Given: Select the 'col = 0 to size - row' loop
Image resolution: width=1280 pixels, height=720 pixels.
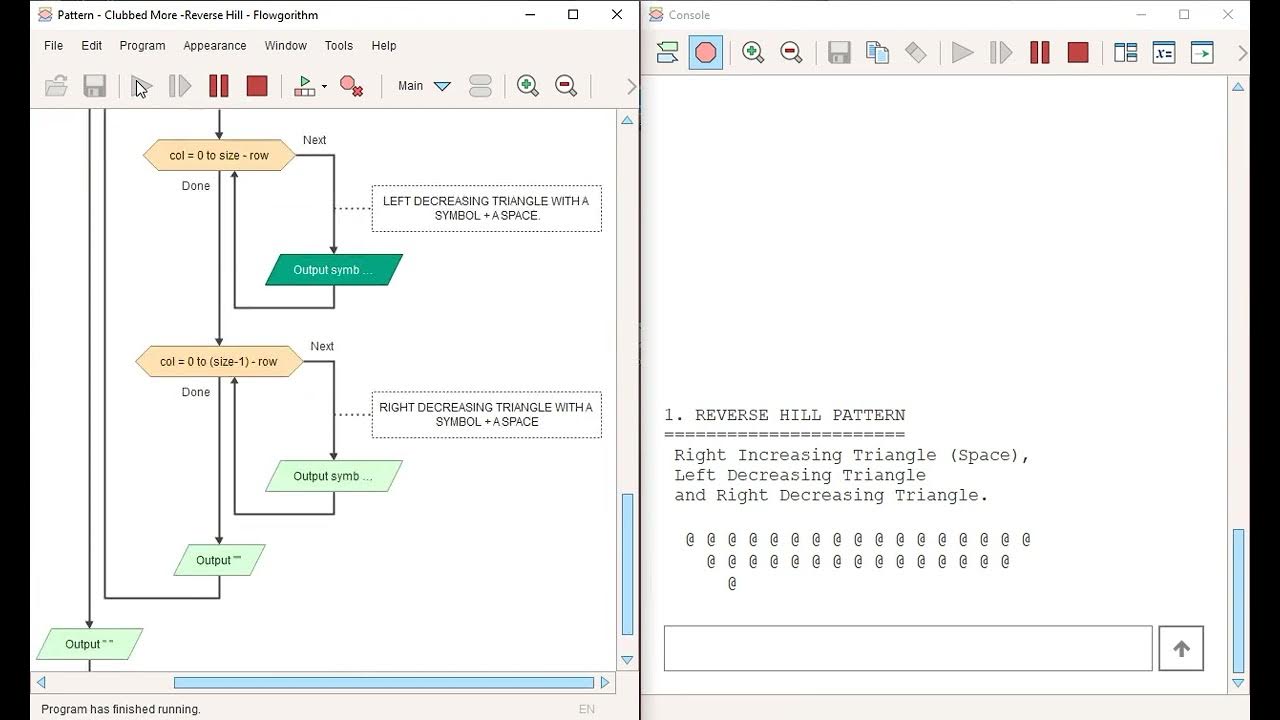Looking at the screenshot, I should pyautogui.click(x=219, y=156).
